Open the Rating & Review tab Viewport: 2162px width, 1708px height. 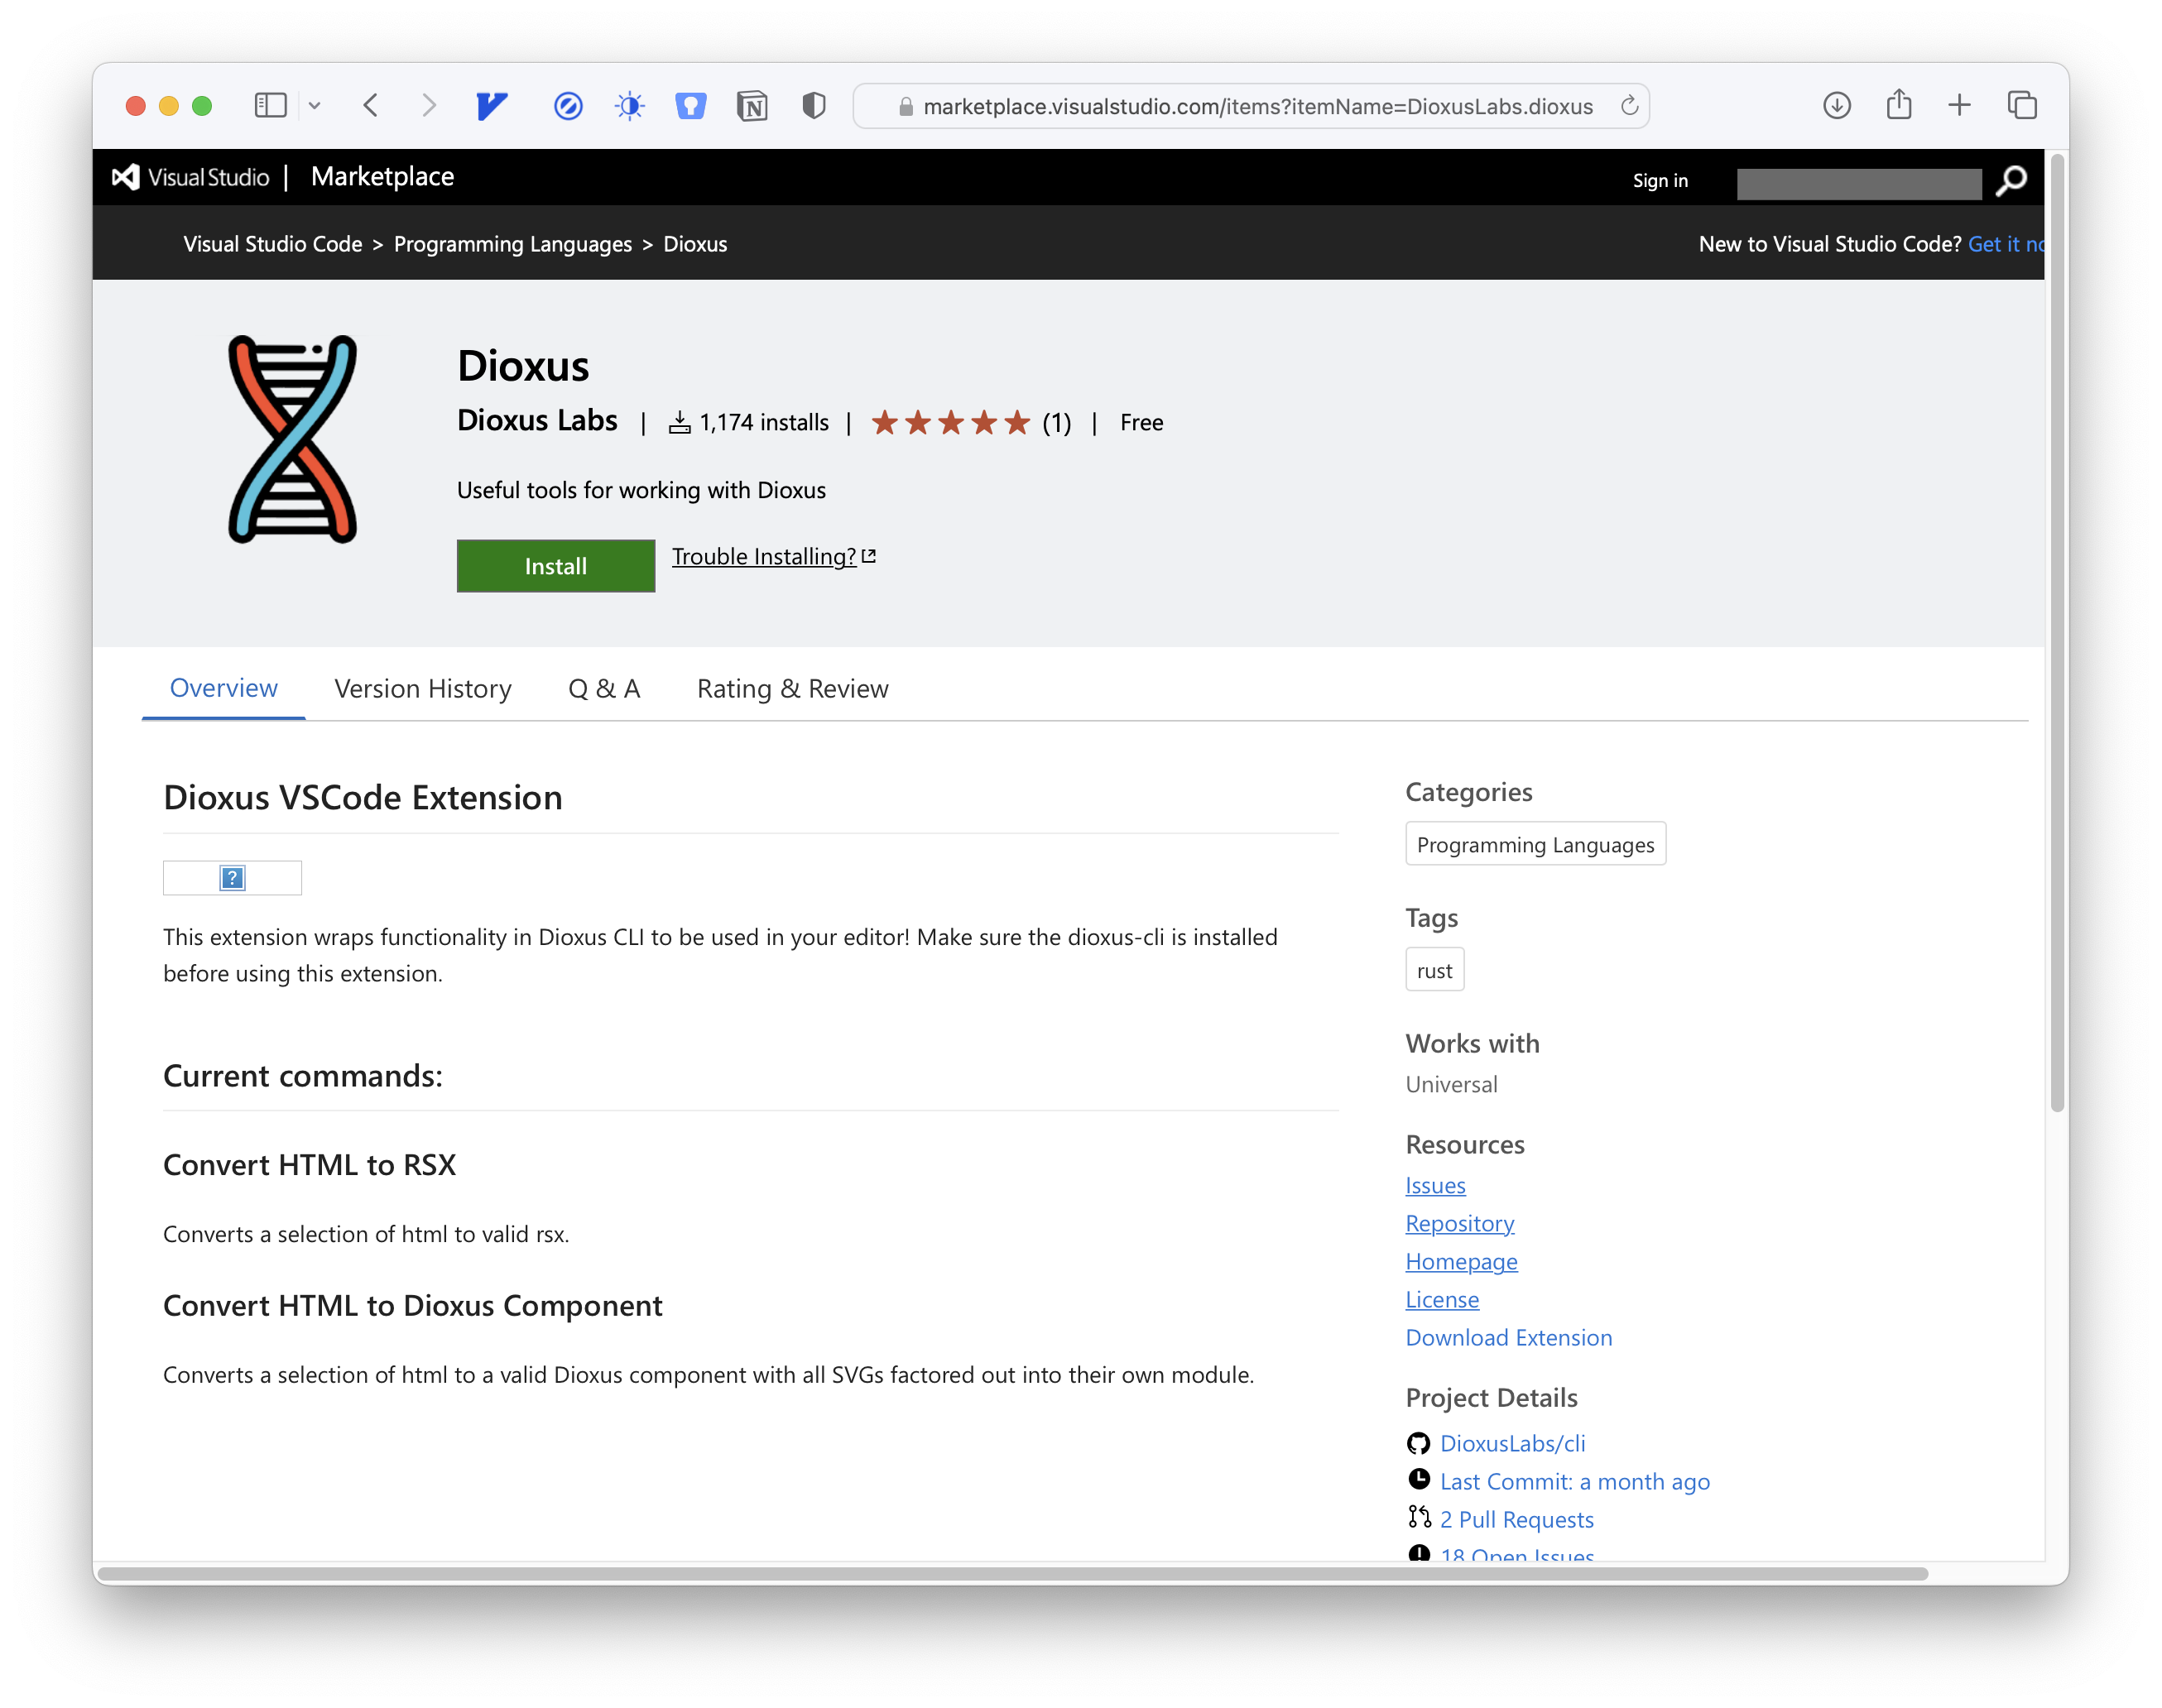pyautogui.click(x=791, y=688)
